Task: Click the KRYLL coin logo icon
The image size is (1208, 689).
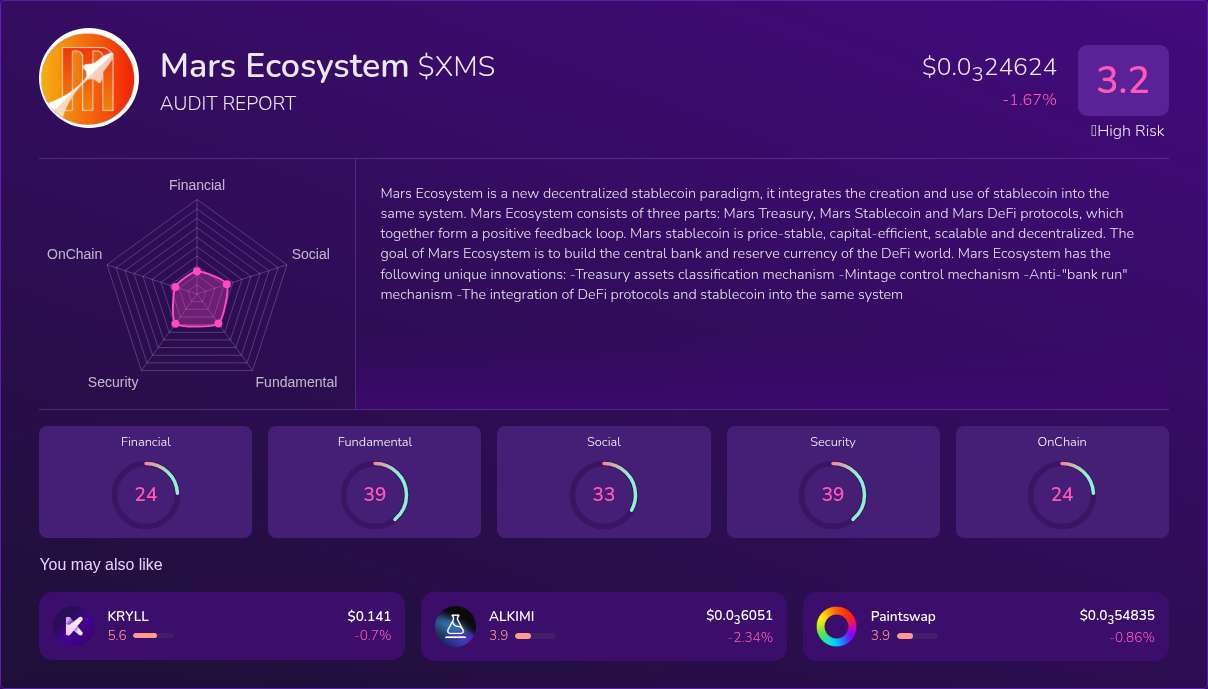Action: [x=74, y=626]
